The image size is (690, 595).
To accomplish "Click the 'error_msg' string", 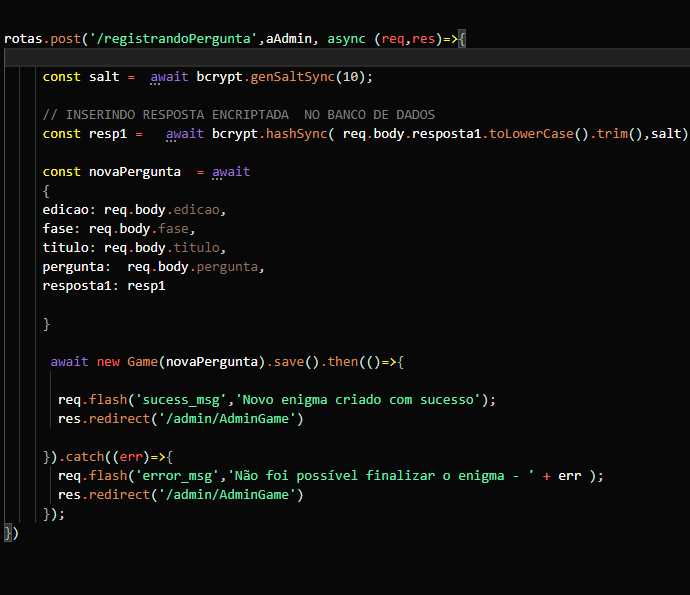I will click(177, 476).
